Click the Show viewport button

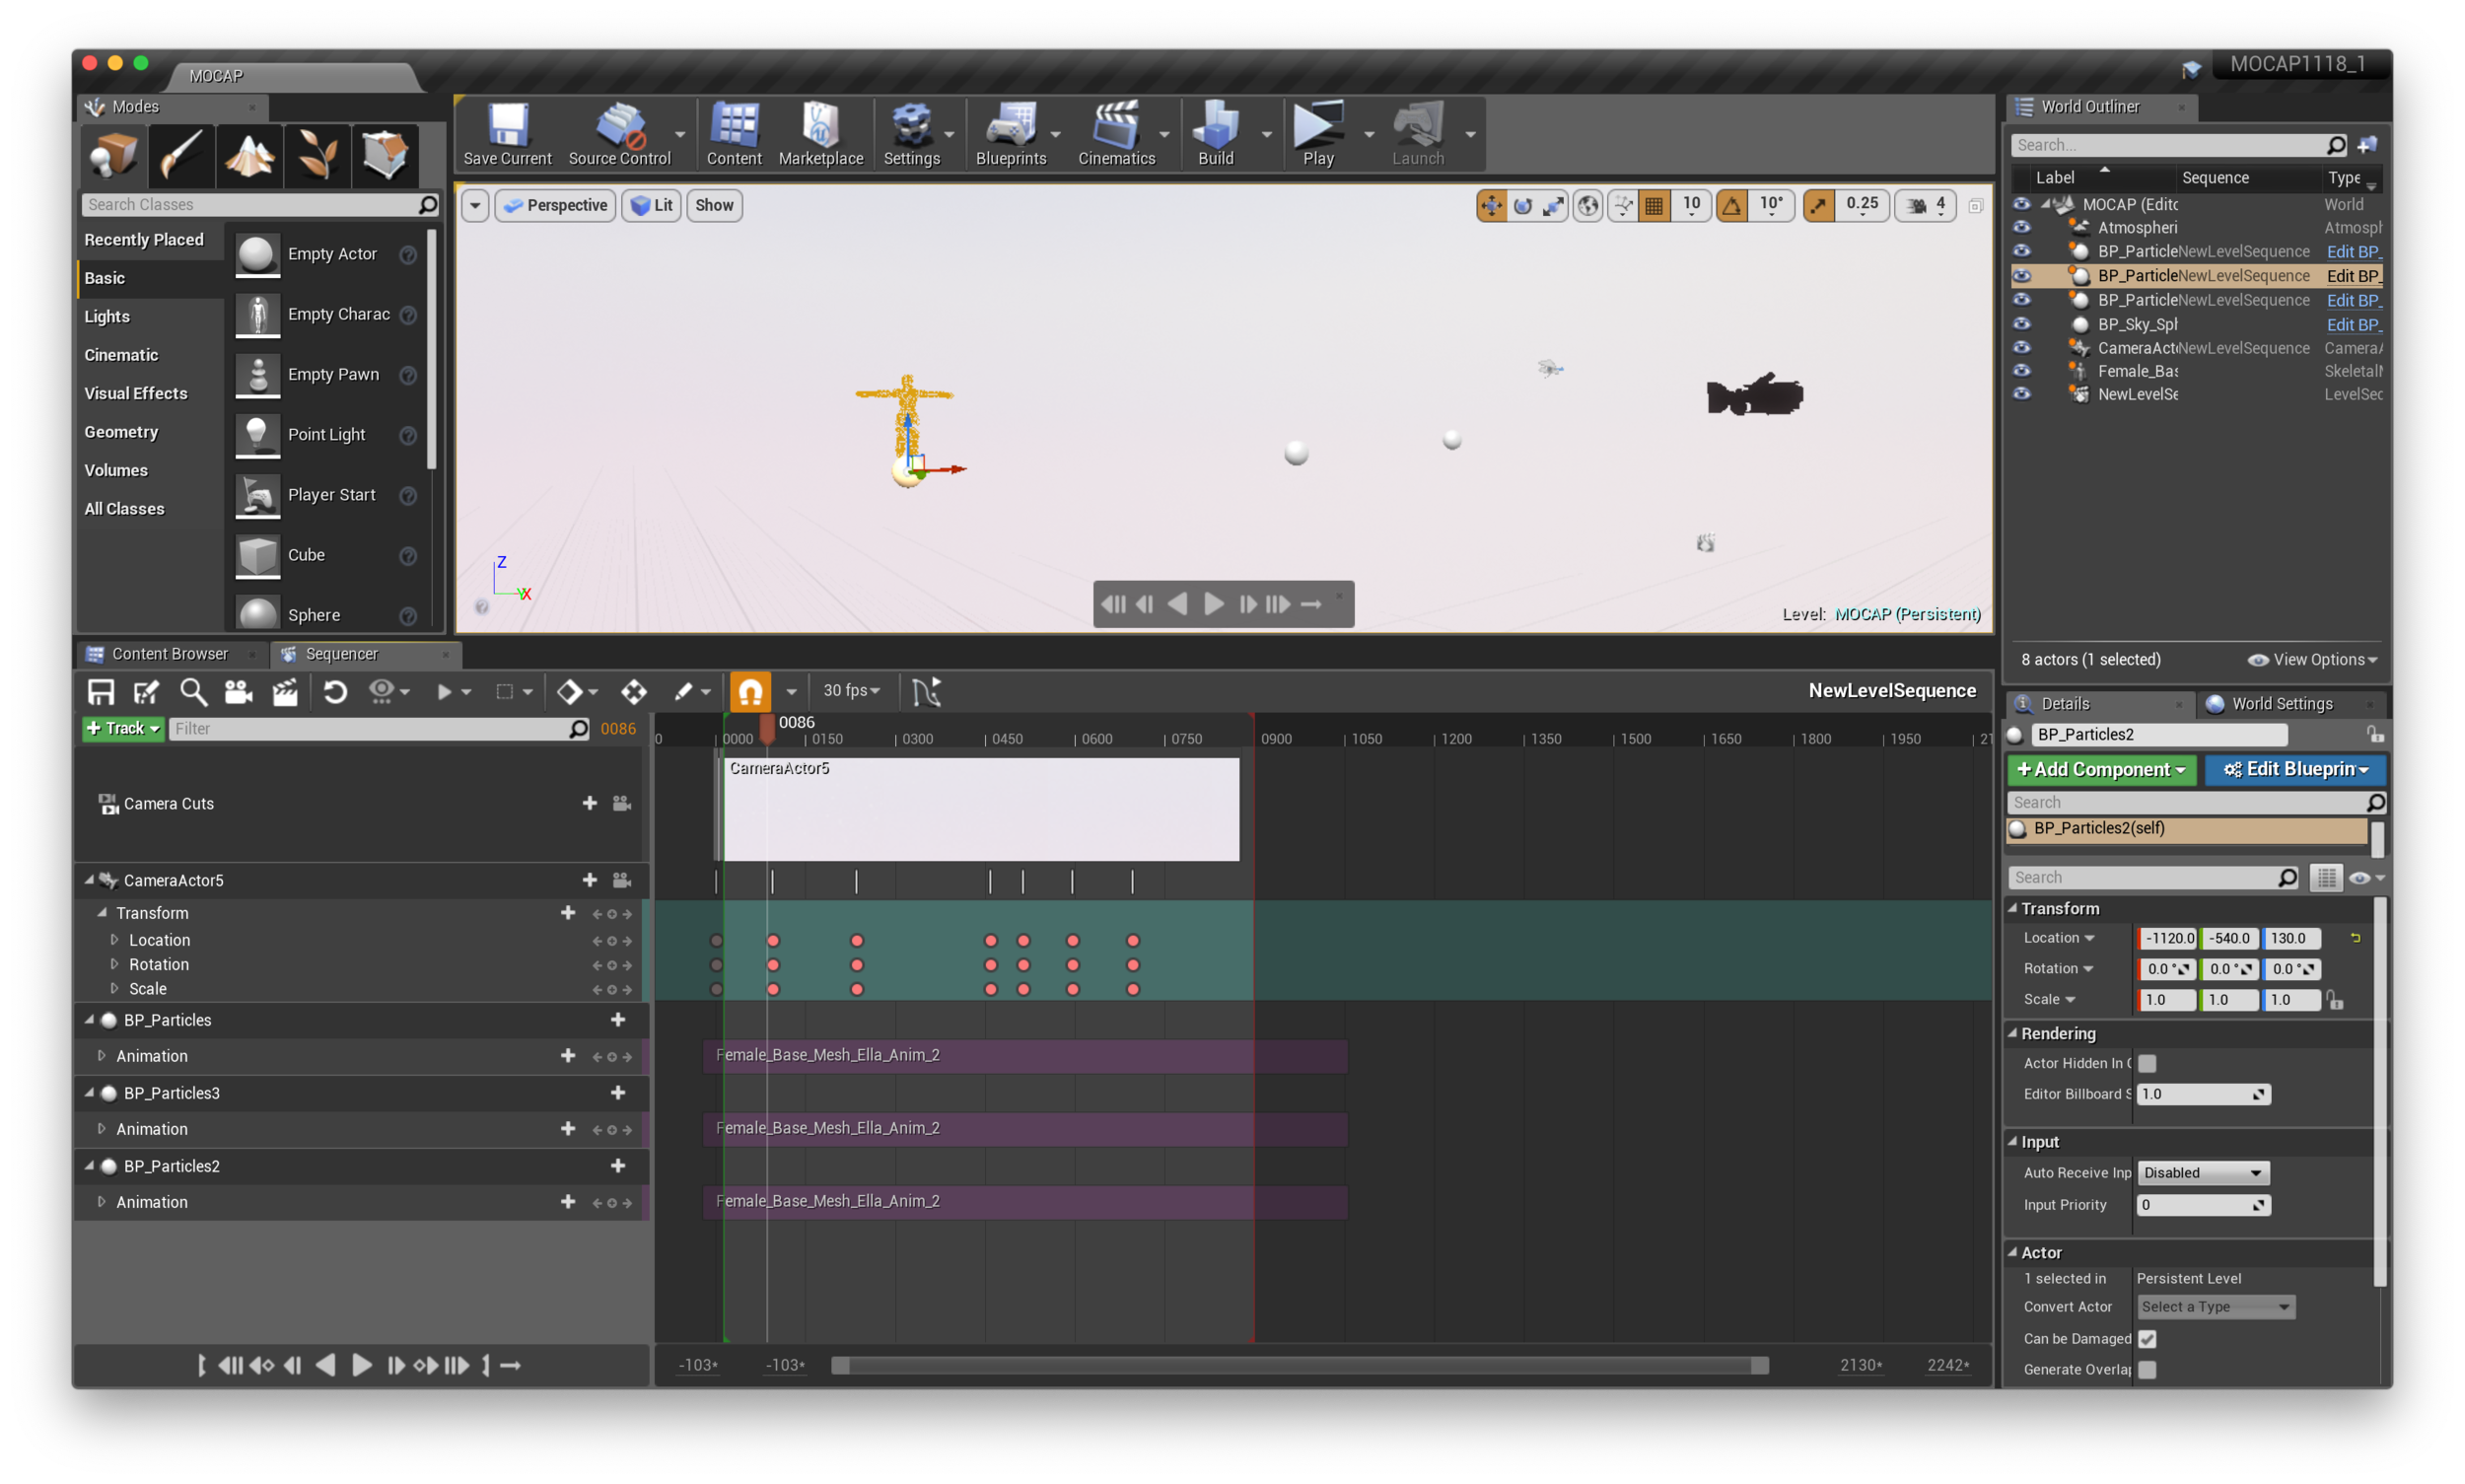coord(714,205)
